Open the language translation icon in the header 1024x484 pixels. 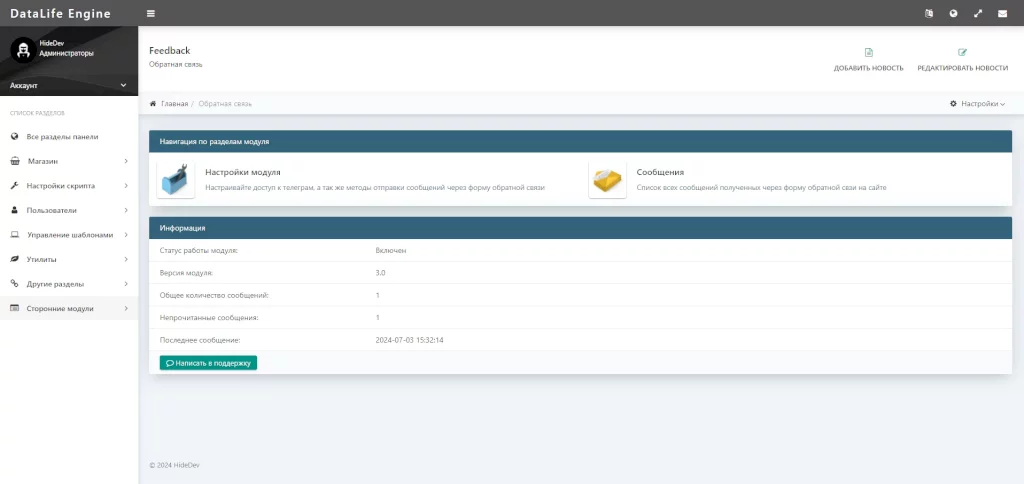point(929,13)
